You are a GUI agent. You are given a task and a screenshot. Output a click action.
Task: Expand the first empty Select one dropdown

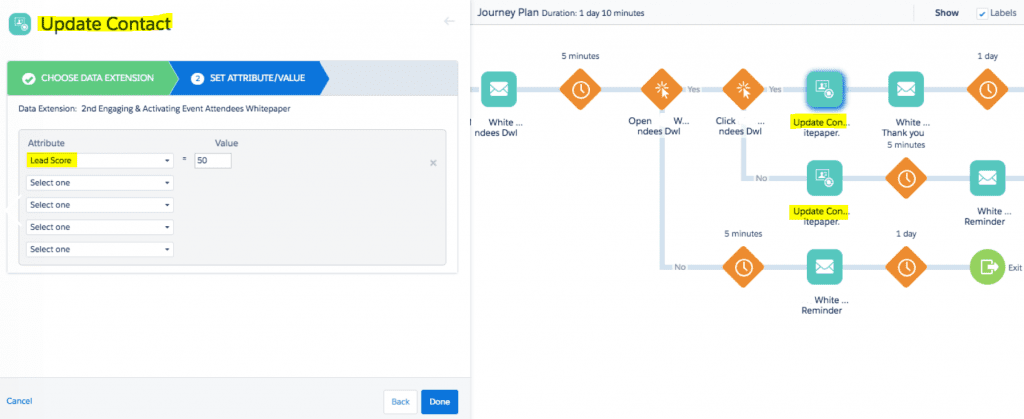coord(100,183)
